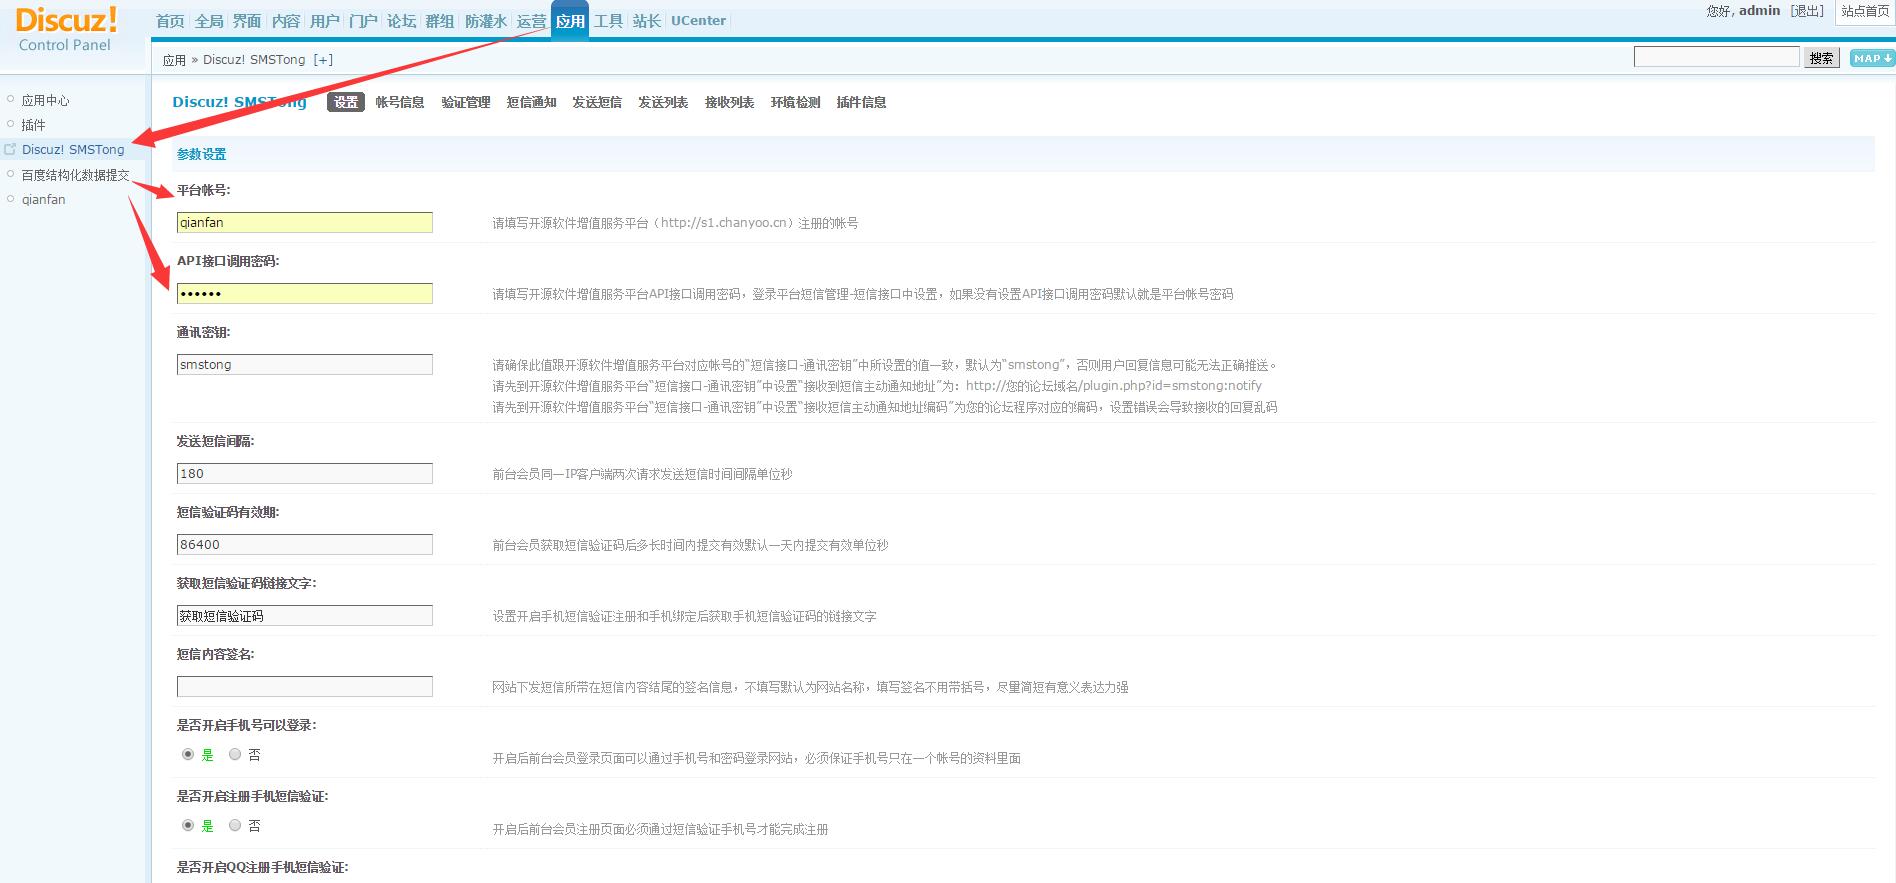Select 是 for 是否开启注册手机短信验证
Viewport: 1896px width, 883px height.
(188, 826)
